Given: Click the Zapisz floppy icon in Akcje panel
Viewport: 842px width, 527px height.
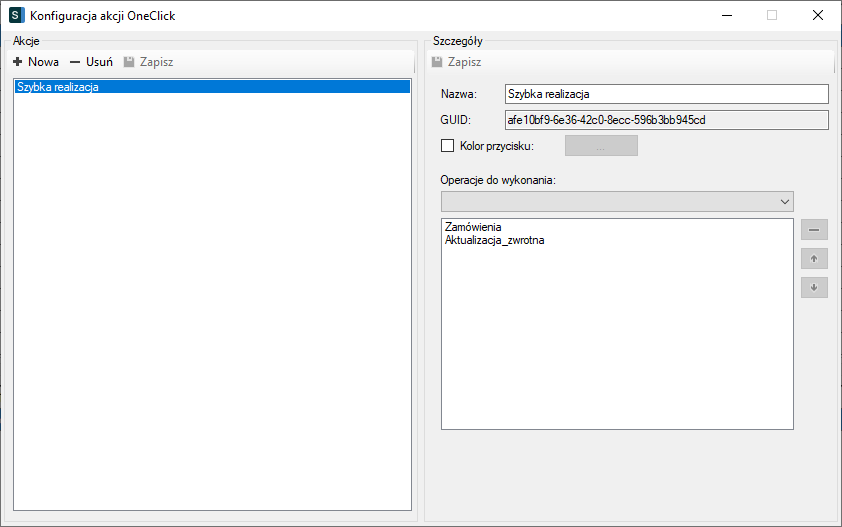Looking at the screenshot, I should [x=129, y=62].
